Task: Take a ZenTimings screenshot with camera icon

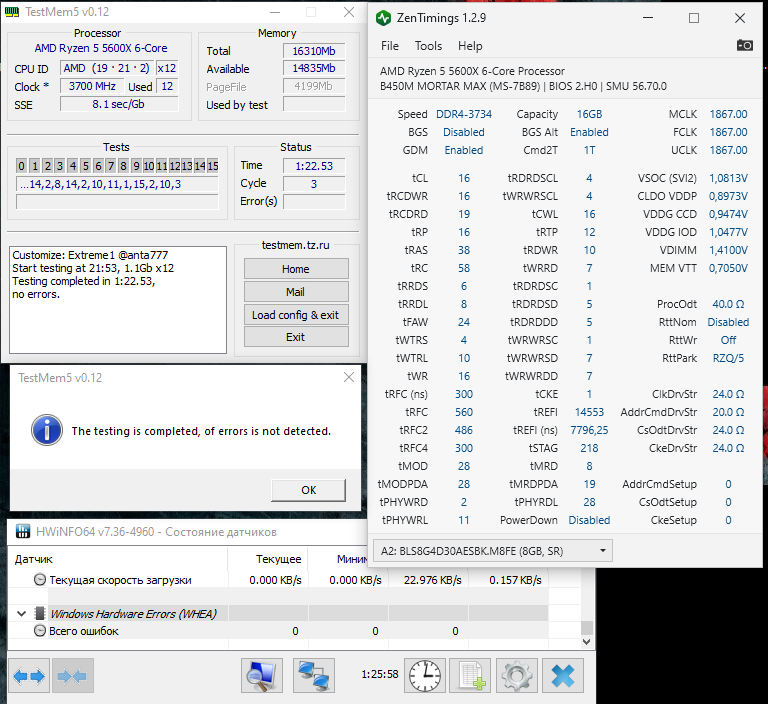Action: pyautogui.click(x=744, y=46)
